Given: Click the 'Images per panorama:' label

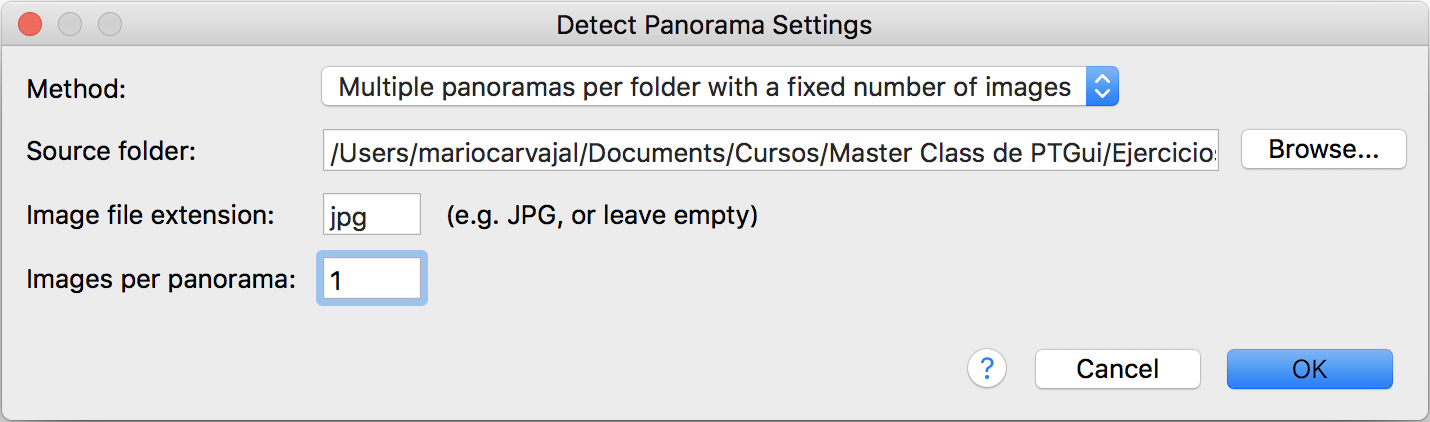Looking at the screenshot, I should click(161, 279).
